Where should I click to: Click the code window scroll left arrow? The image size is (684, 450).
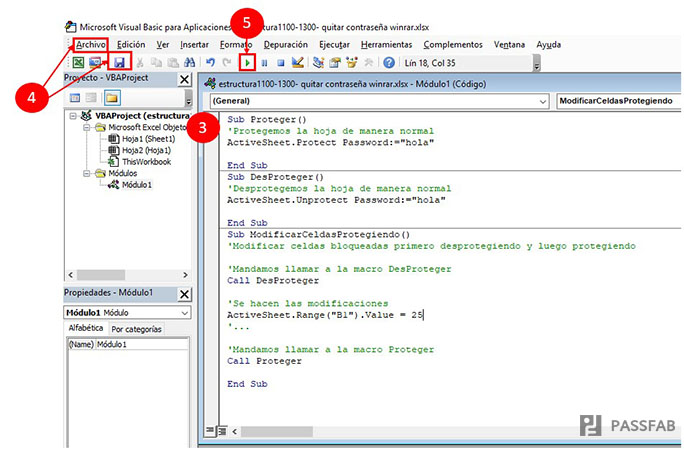[x=235, y=432]
